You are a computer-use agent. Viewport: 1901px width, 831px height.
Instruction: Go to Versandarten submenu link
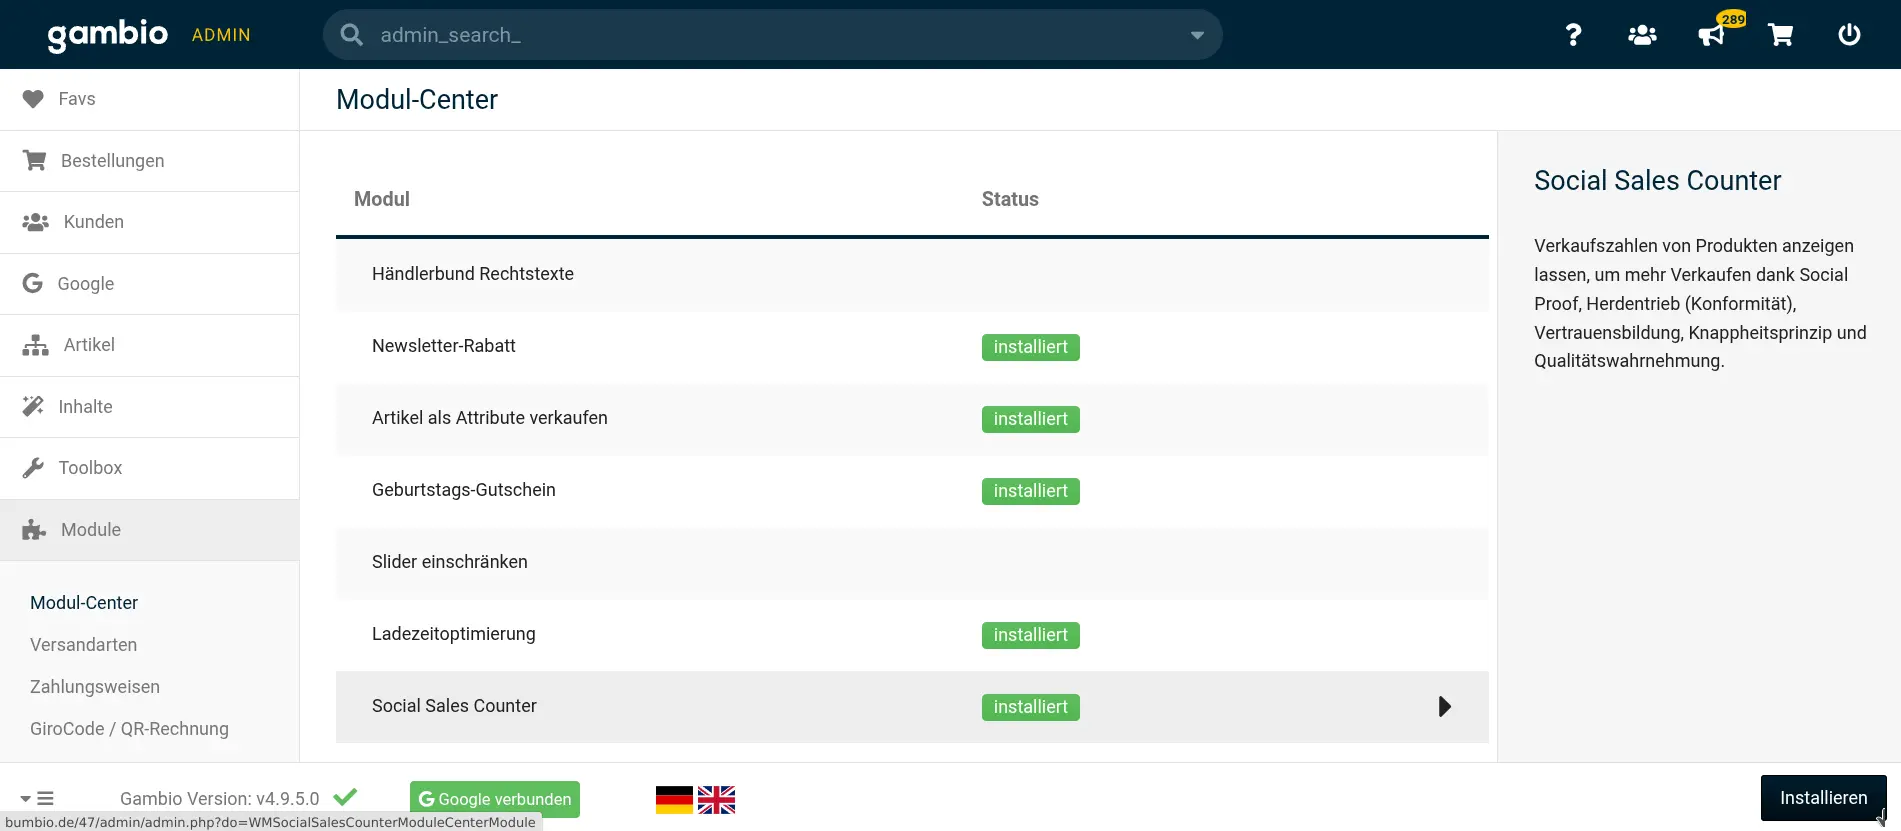[84, 645]
